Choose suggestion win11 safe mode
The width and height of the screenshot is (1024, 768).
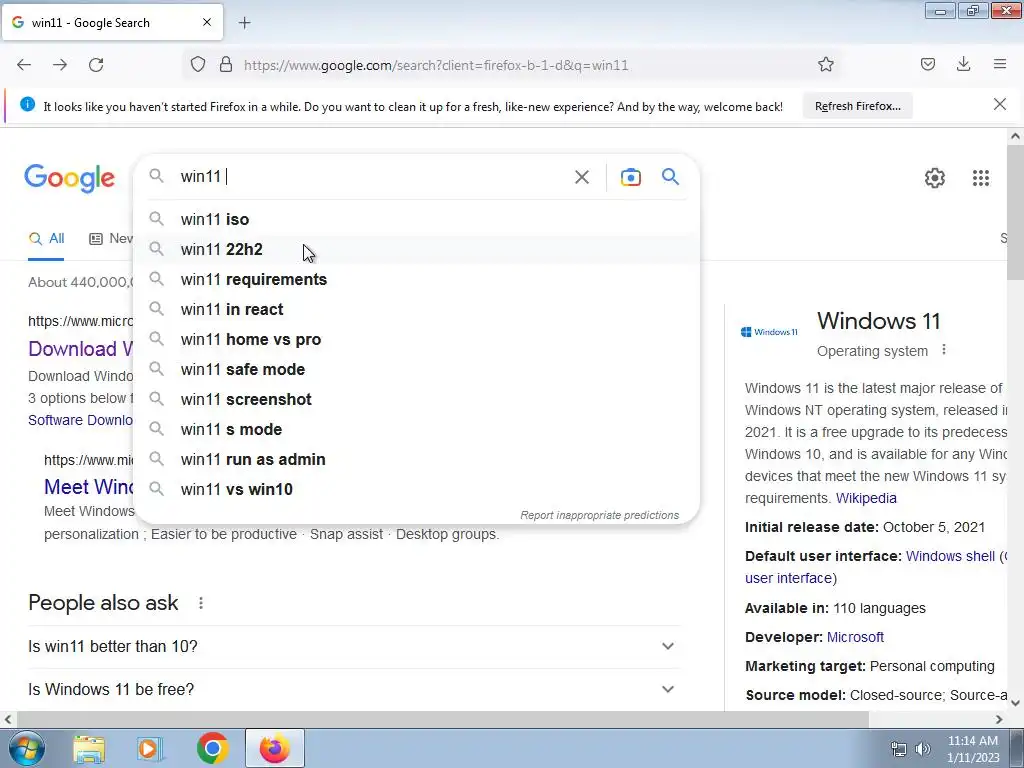[x=416, y=370]
